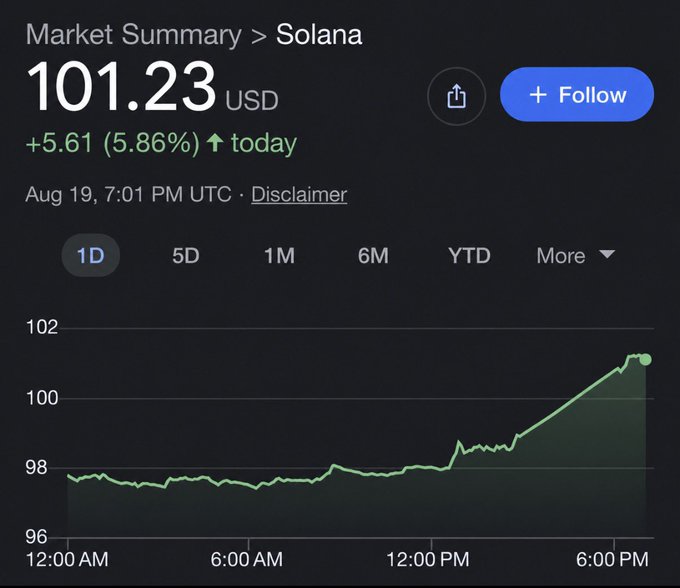This screenshot has width=680, height=588.
Task: Switch chart to 1M range
Action: (x=279, y=255)
